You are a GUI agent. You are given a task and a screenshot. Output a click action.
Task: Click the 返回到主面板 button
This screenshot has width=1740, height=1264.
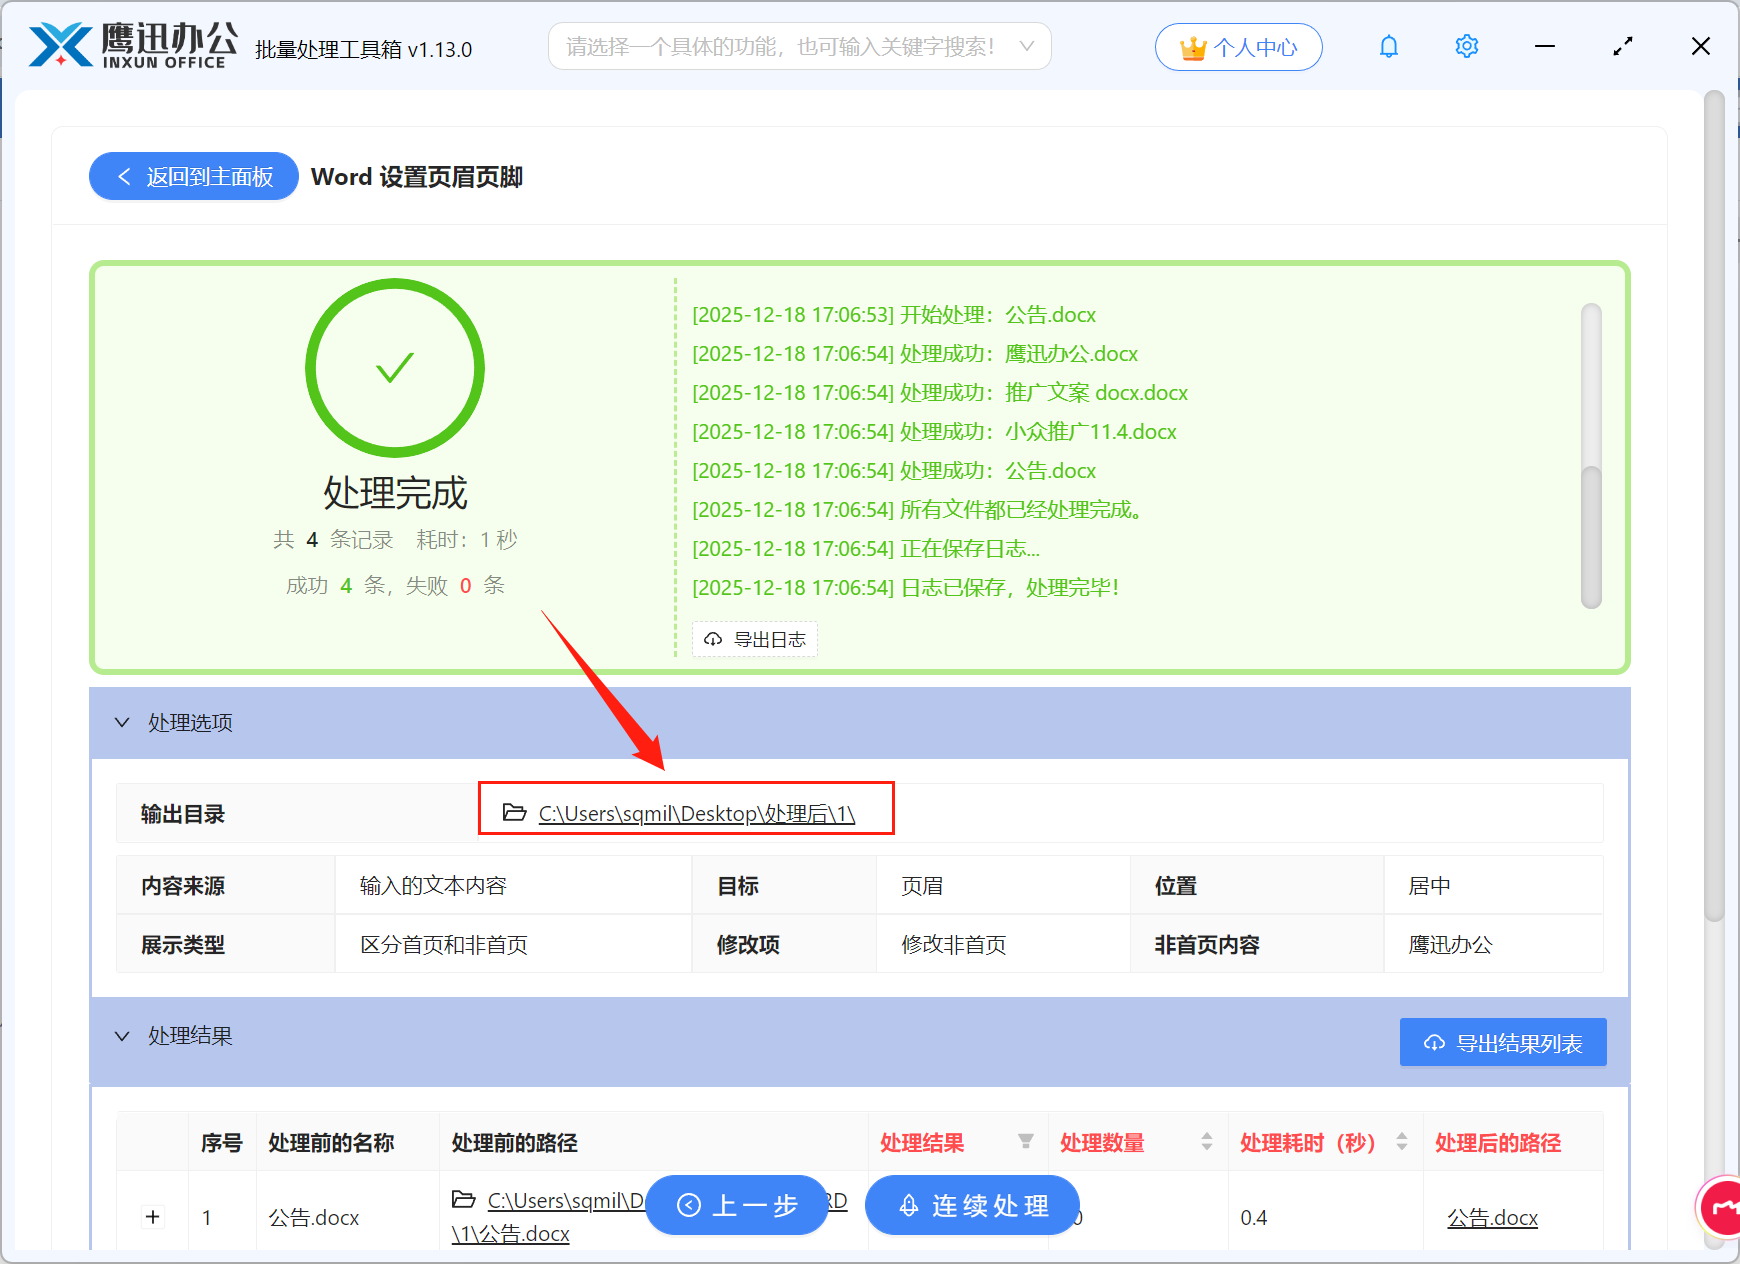click(193, 176)
